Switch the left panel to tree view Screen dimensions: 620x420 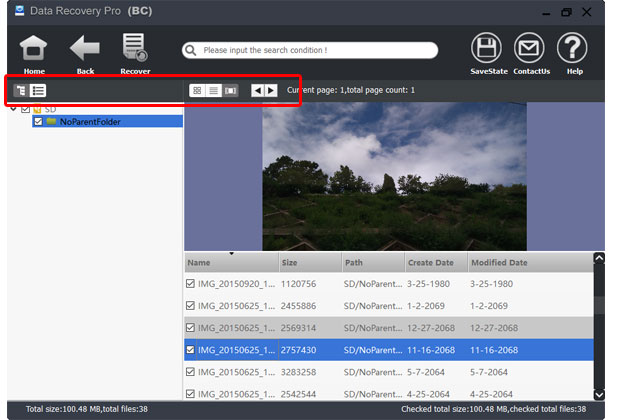[x=21, y=91]
